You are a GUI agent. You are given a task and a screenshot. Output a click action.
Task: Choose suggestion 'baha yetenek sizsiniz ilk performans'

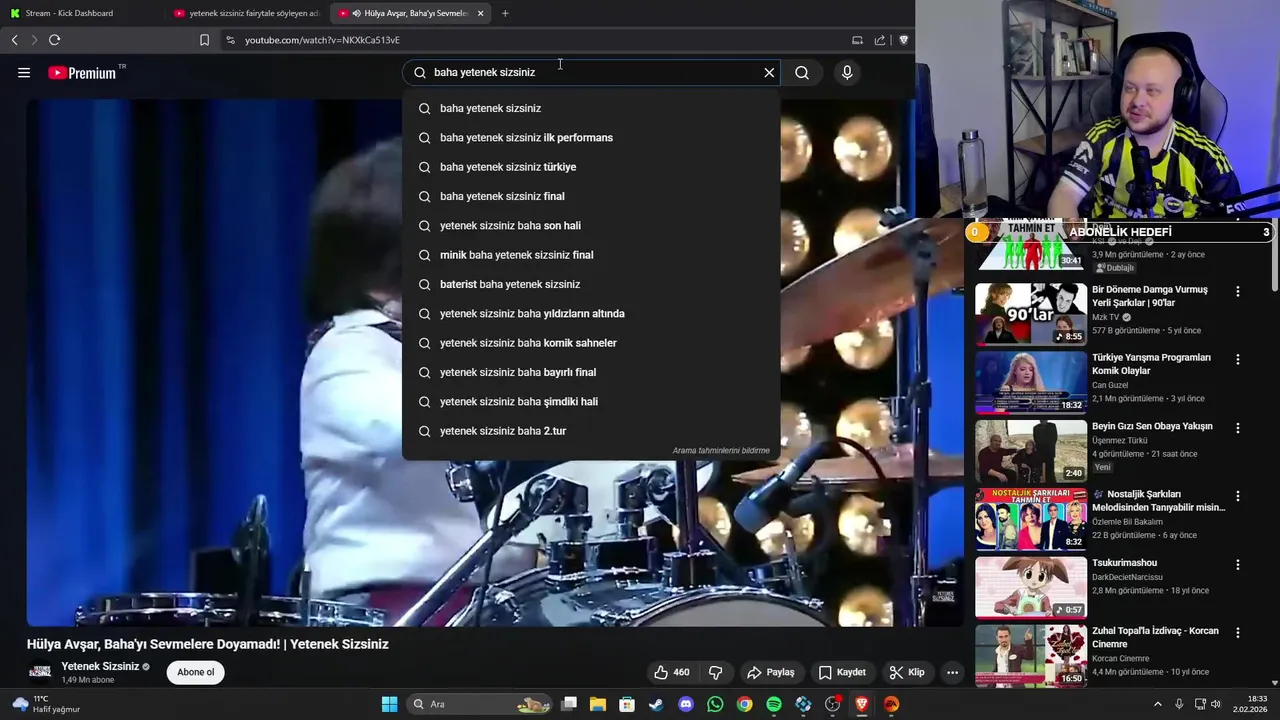coord(591,137)
